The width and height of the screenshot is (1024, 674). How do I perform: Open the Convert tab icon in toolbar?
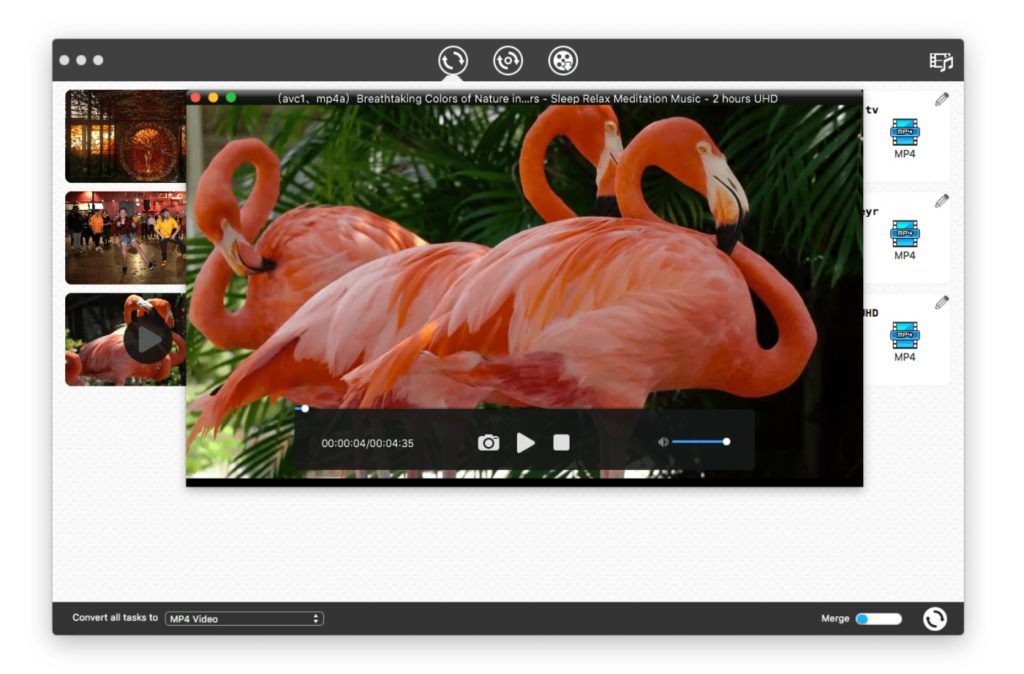click(453, 61)
